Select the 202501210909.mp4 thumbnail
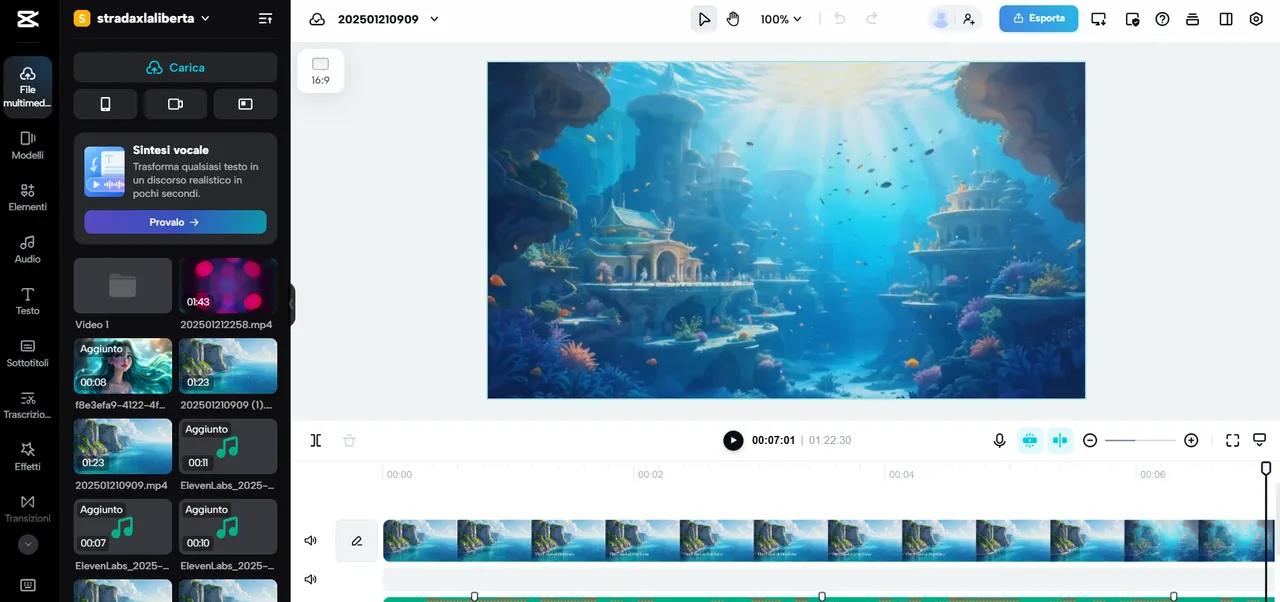Viewport: 1280px width, 602px height. coord(123,446)
